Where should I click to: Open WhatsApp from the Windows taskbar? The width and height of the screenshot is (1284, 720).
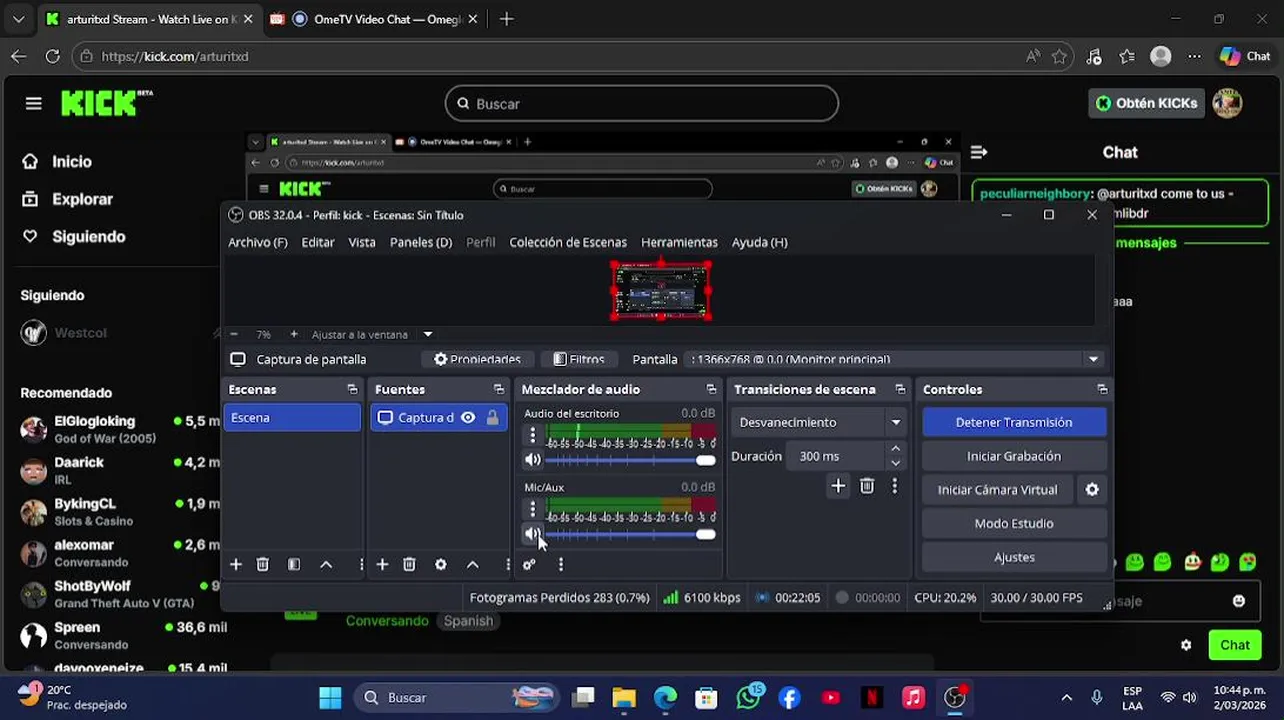coord(748,697)
